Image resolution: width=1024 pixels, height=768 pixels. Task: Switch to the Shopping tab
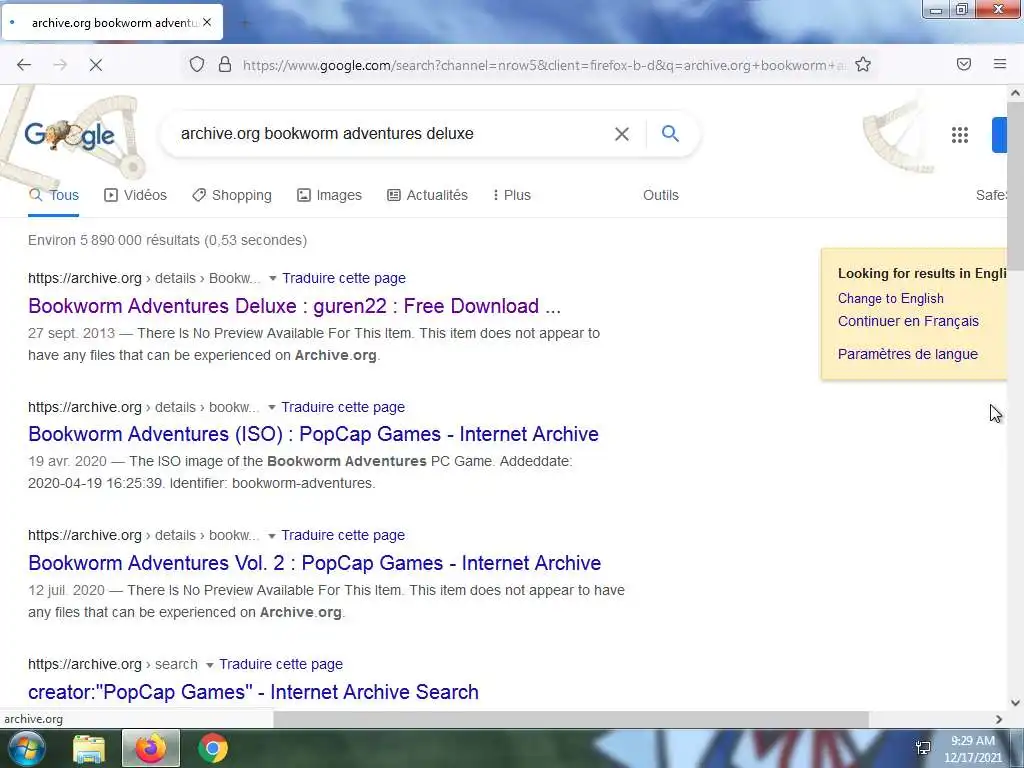232,195
